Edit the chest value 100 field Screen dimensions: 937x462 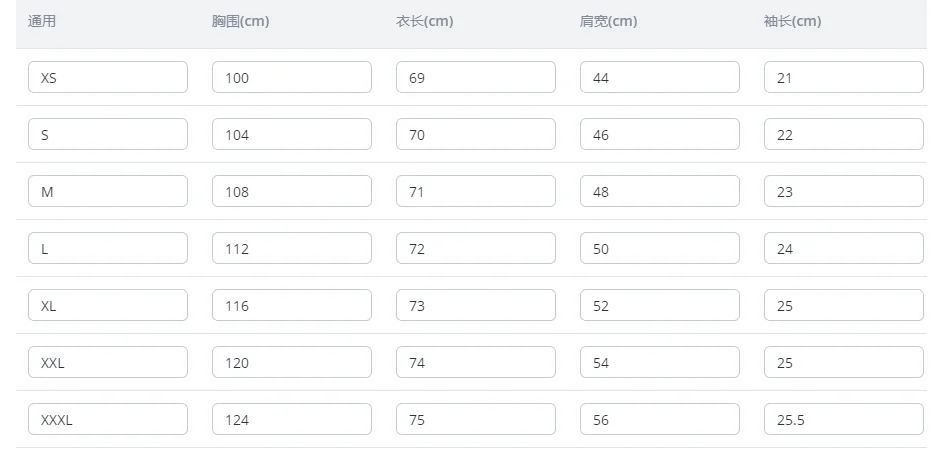[291, 78]
